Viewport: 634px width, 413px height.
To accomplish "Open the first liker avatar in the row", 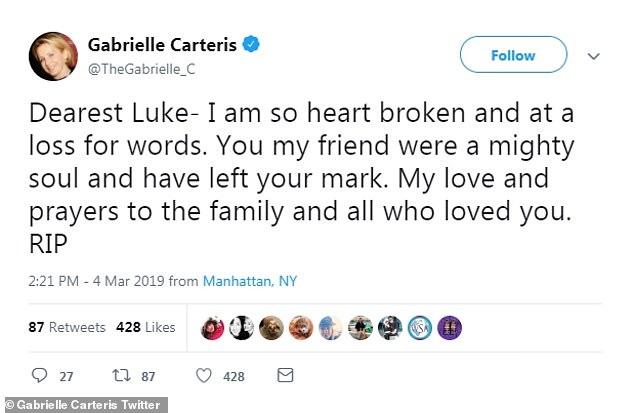I will pyautogui.click(x=212, y=328).
